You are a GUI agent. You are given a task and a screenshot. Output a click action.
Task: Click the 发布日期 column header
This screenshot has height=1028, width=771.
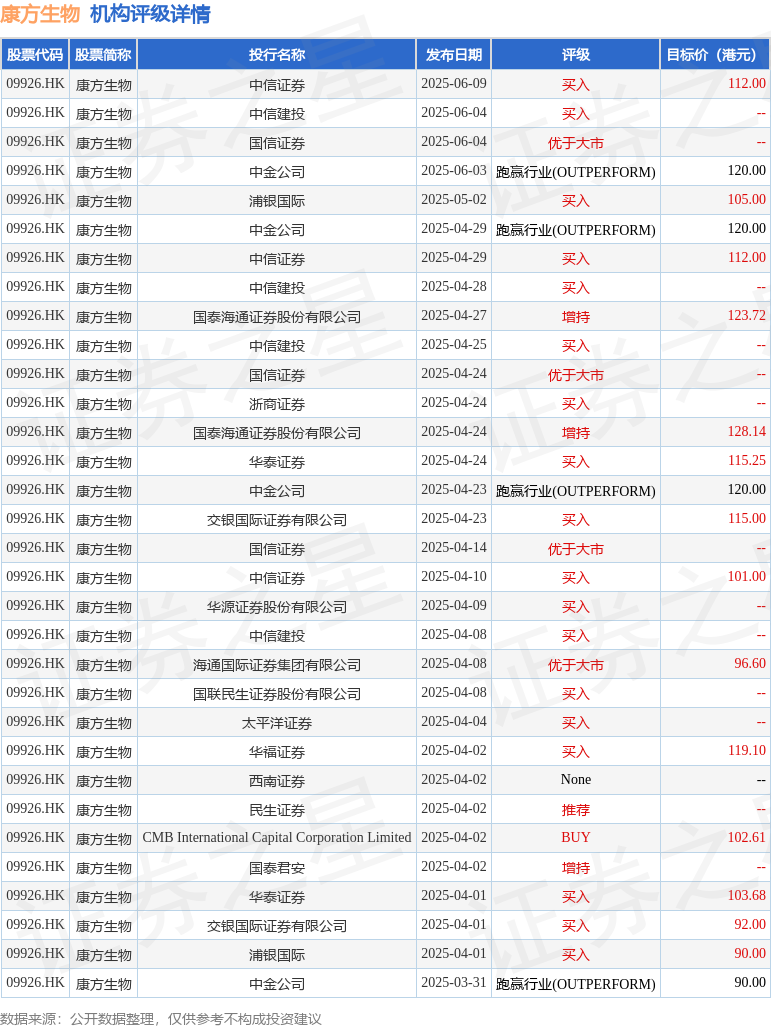(454, 54)
